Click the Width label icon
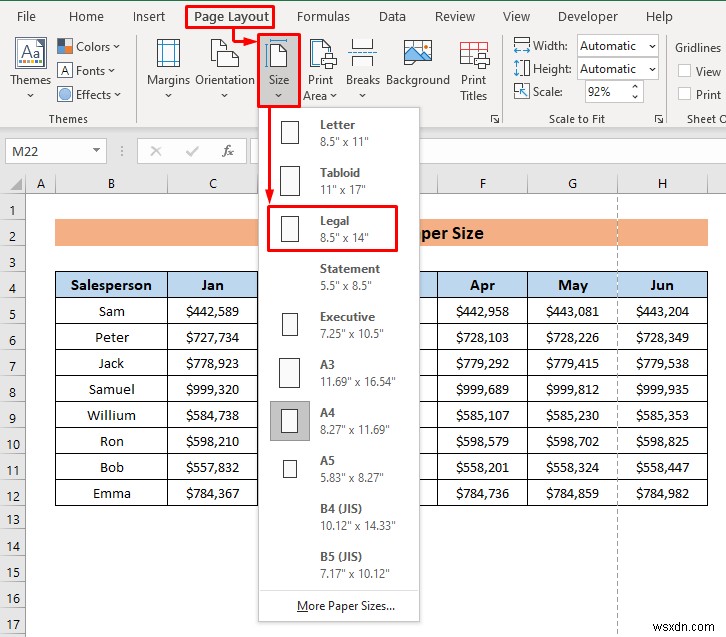 522,45
